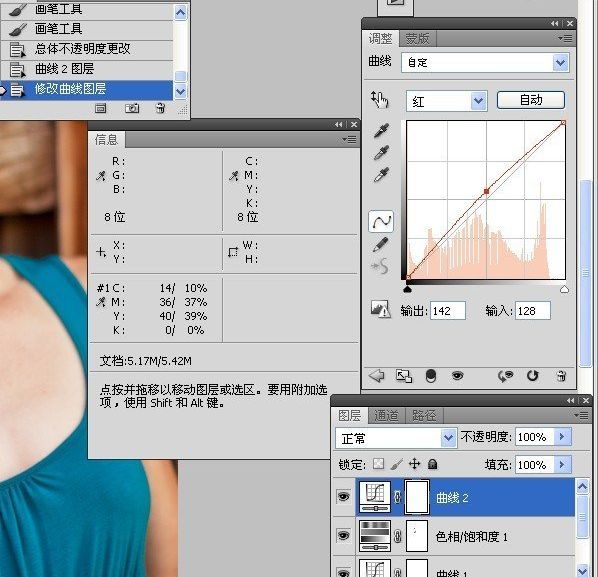Switch to the 调整 tab
The image size is (598, 577).
coord(381,39)
